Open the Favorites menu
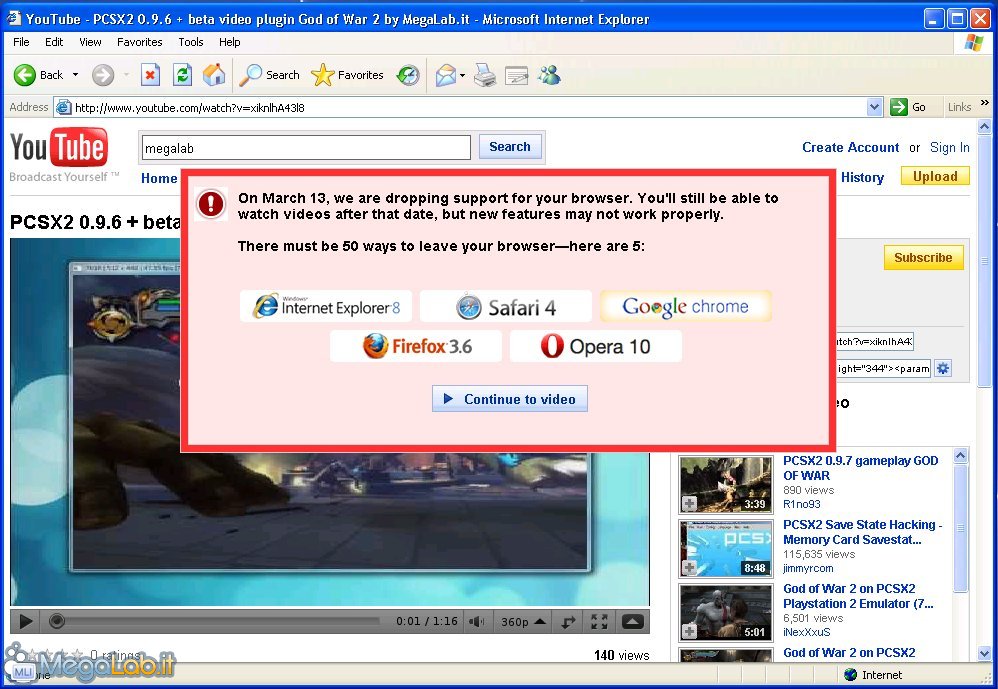The height and width of the screenshot is (689, 998). click(x=139, y=42)
